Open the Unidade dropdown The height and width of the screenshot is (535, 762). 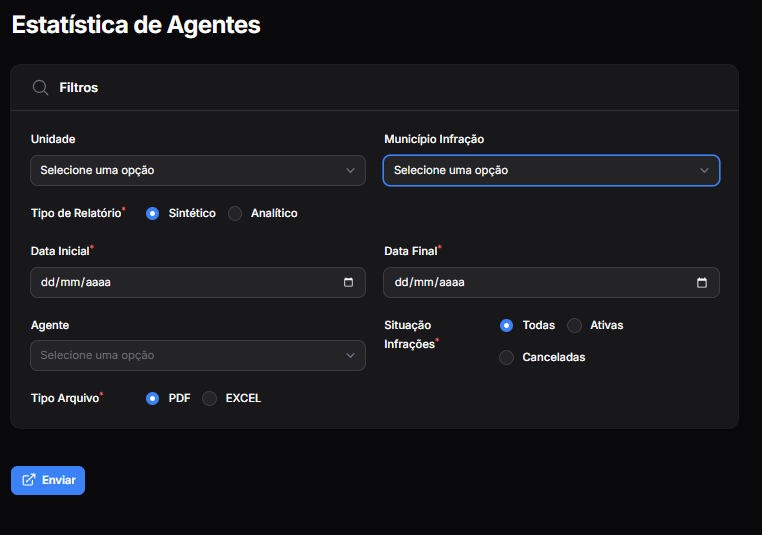(x=197, y=170)
